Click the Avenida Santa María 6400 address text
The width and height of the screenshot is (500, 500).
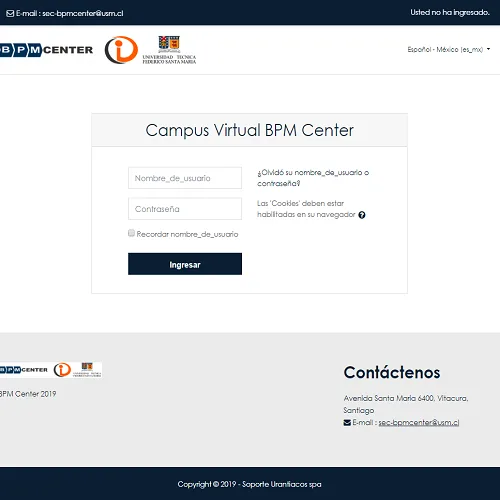(x=406, y=404)
